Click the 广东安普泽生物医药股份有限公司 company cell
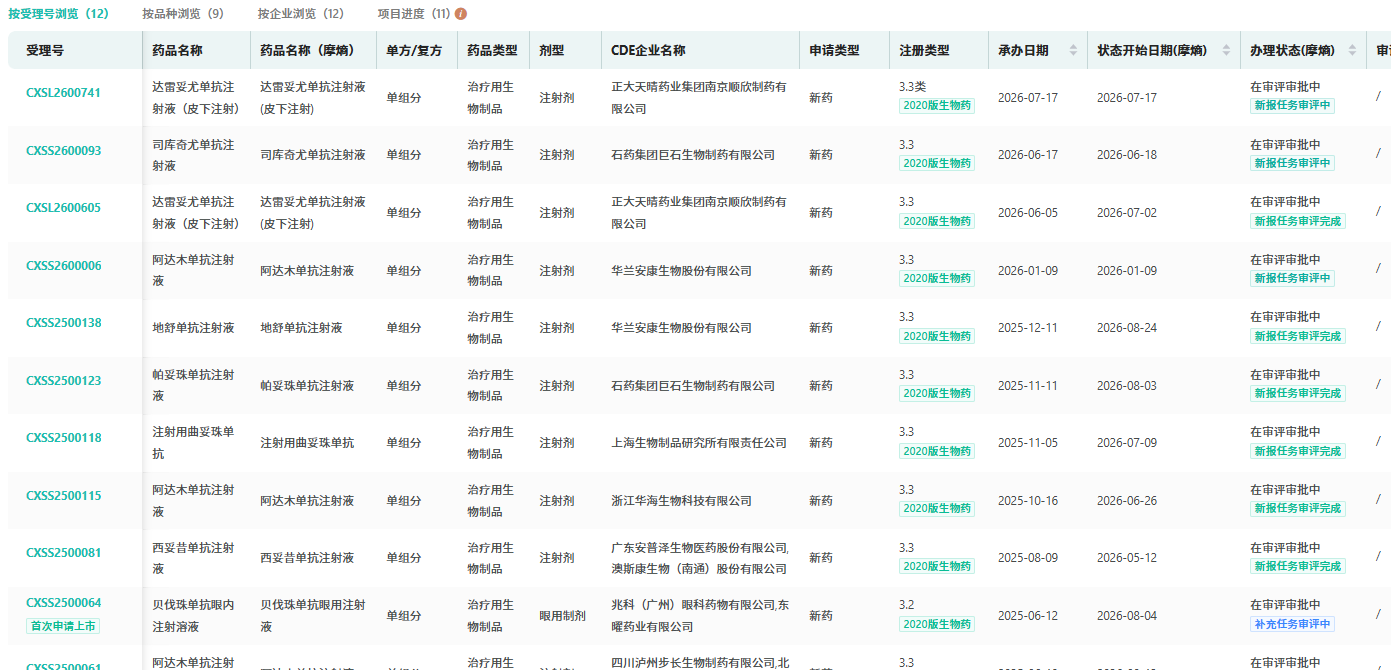Screen dimensions: 1391x670 700,558
